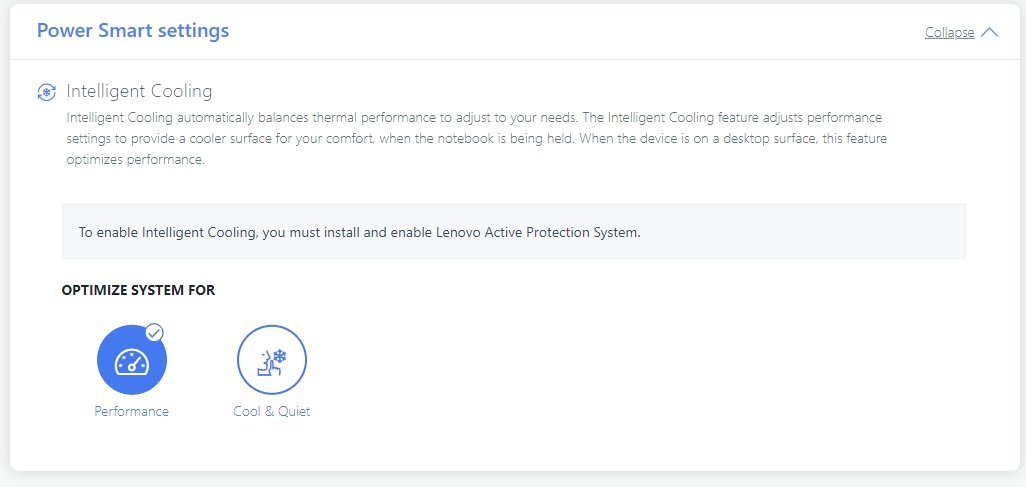Click the Intelligent Cooling snowflake-arrows icon
The width and height of the screenshot is (1026, 487).
pyautogui.click(x=46, y=92)
